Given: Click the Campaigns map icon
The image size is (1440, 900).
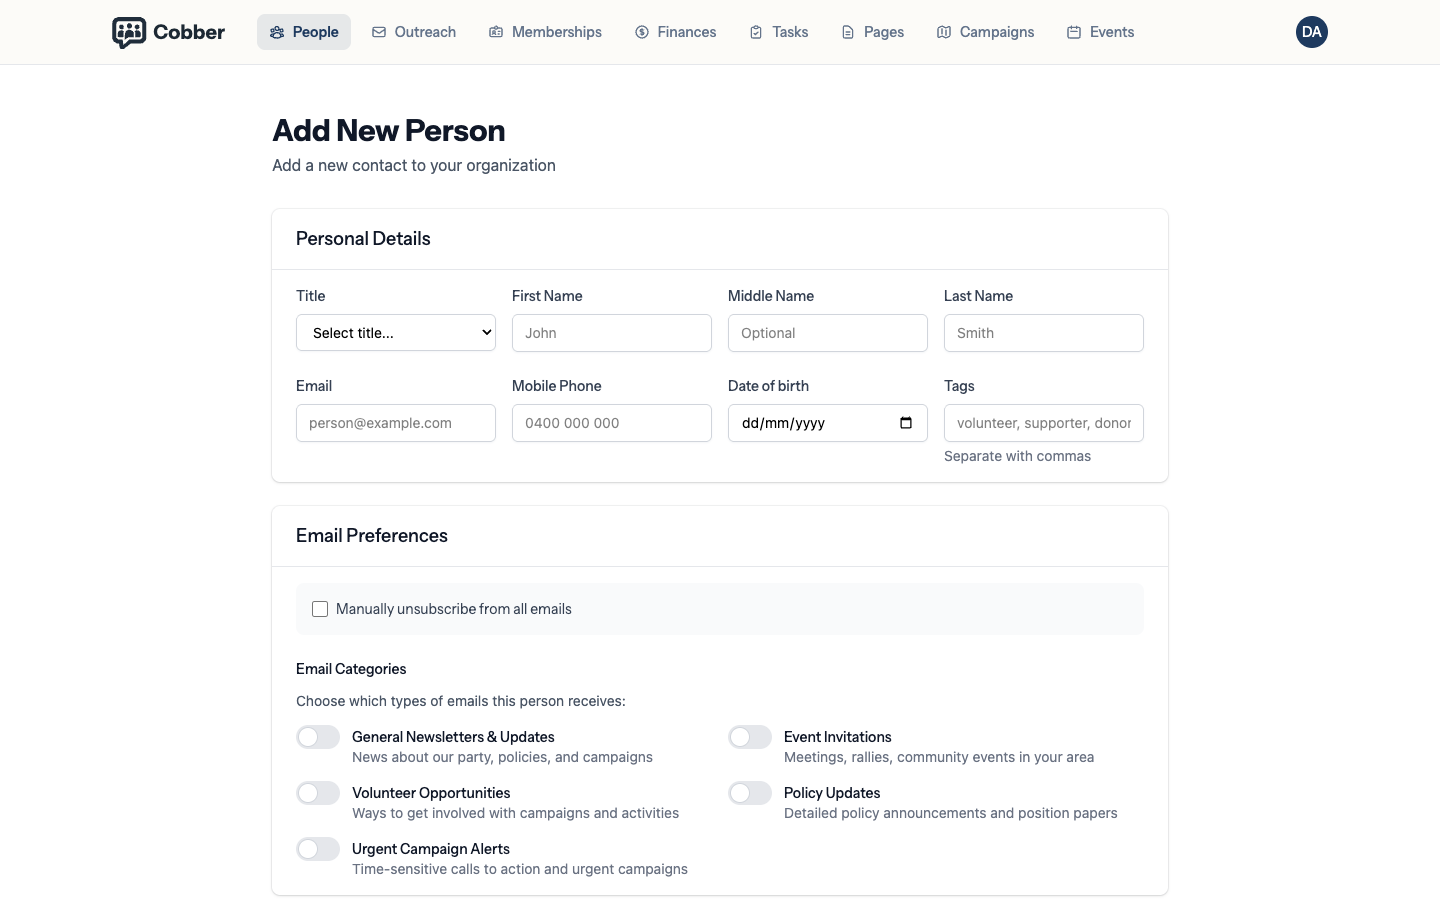Looking at the screenshot, I should (944, 32).
